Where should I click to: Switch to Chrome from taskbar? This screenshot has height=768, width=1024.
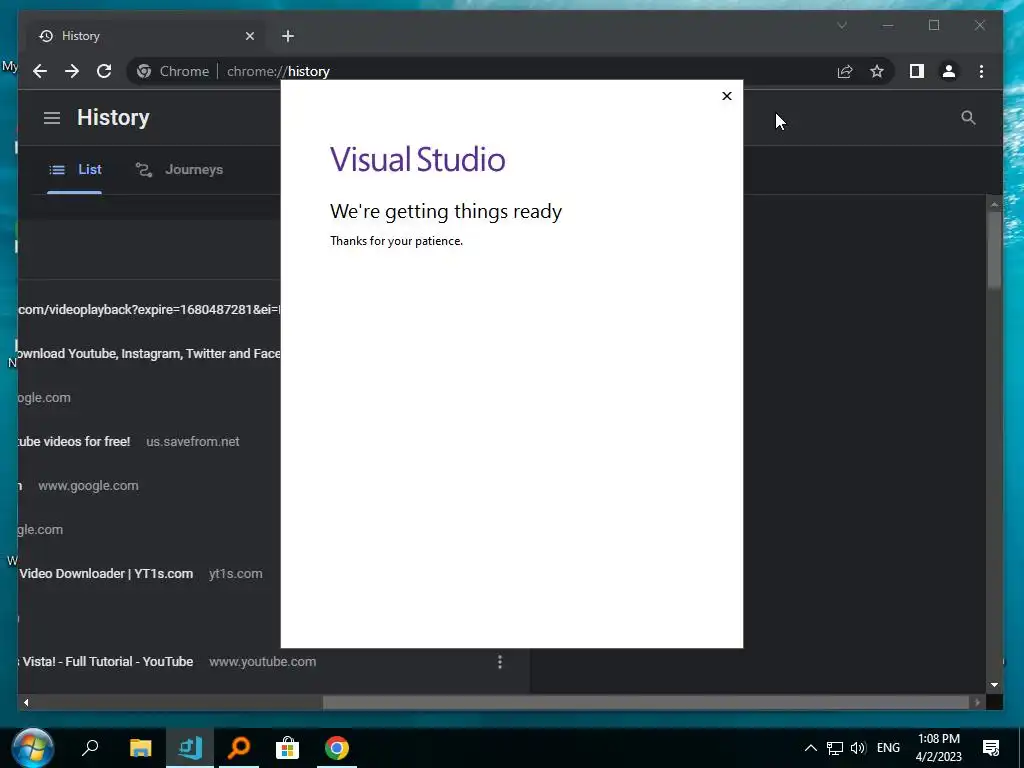point(336,748)
